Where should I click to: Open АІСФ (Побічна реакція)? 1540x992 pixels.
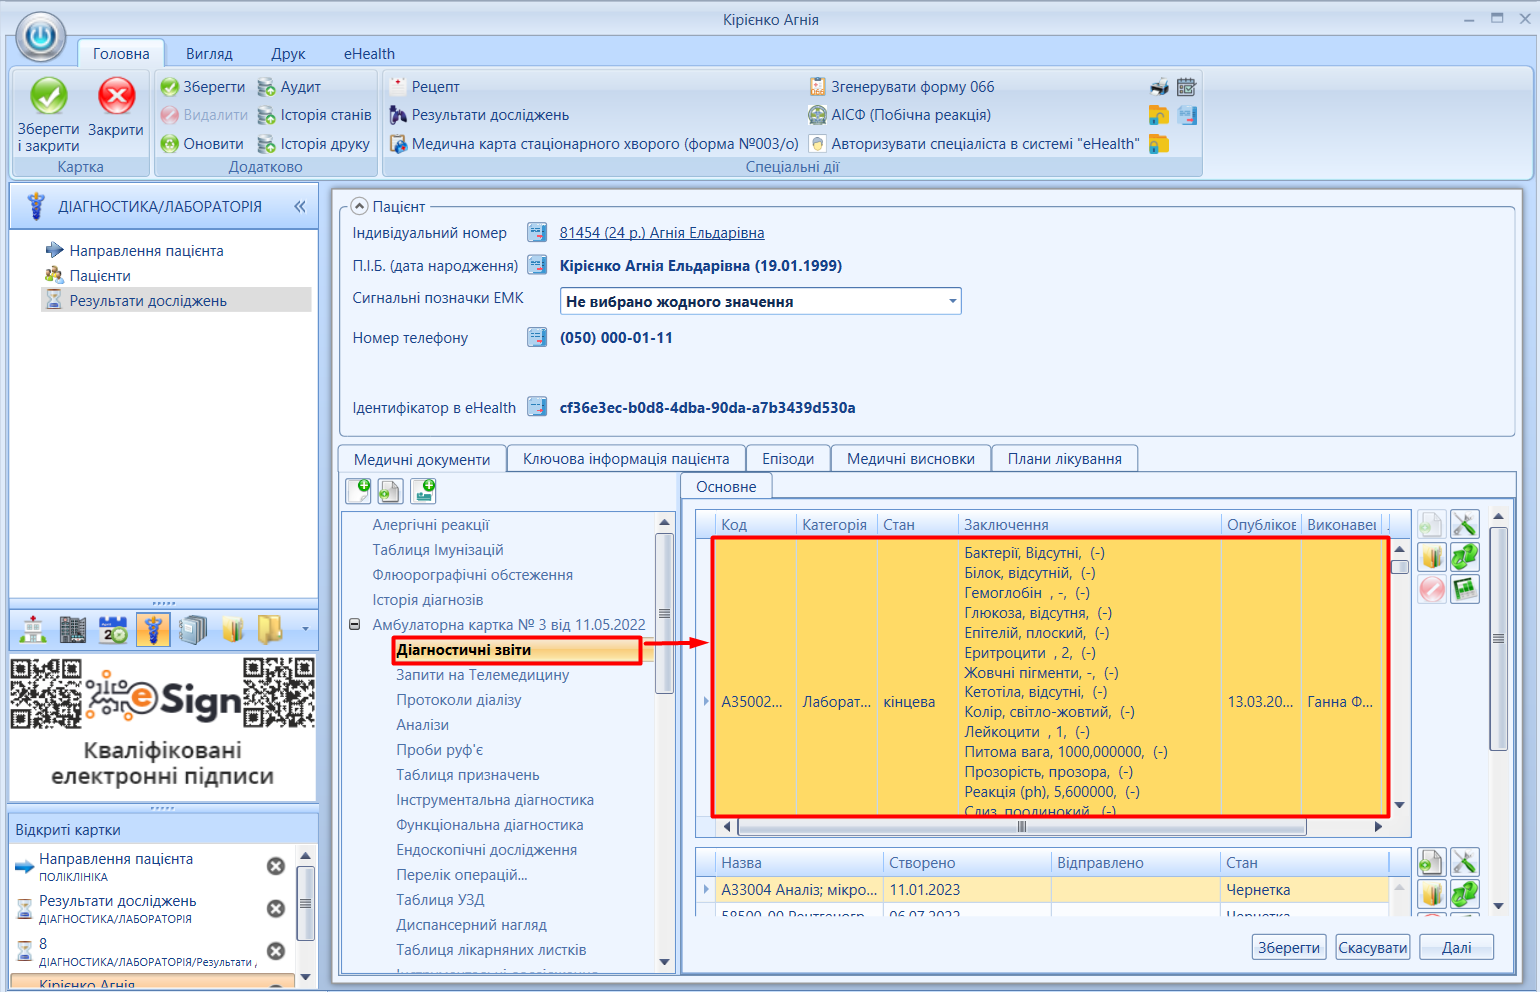900,115
